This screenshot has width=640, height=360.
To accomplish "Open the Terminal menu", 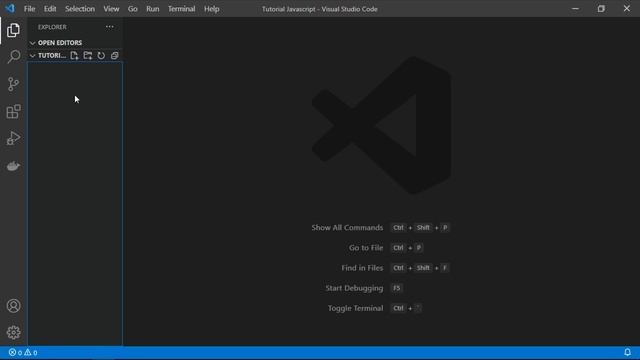I will pyautogui.click(x=182, y=9).
